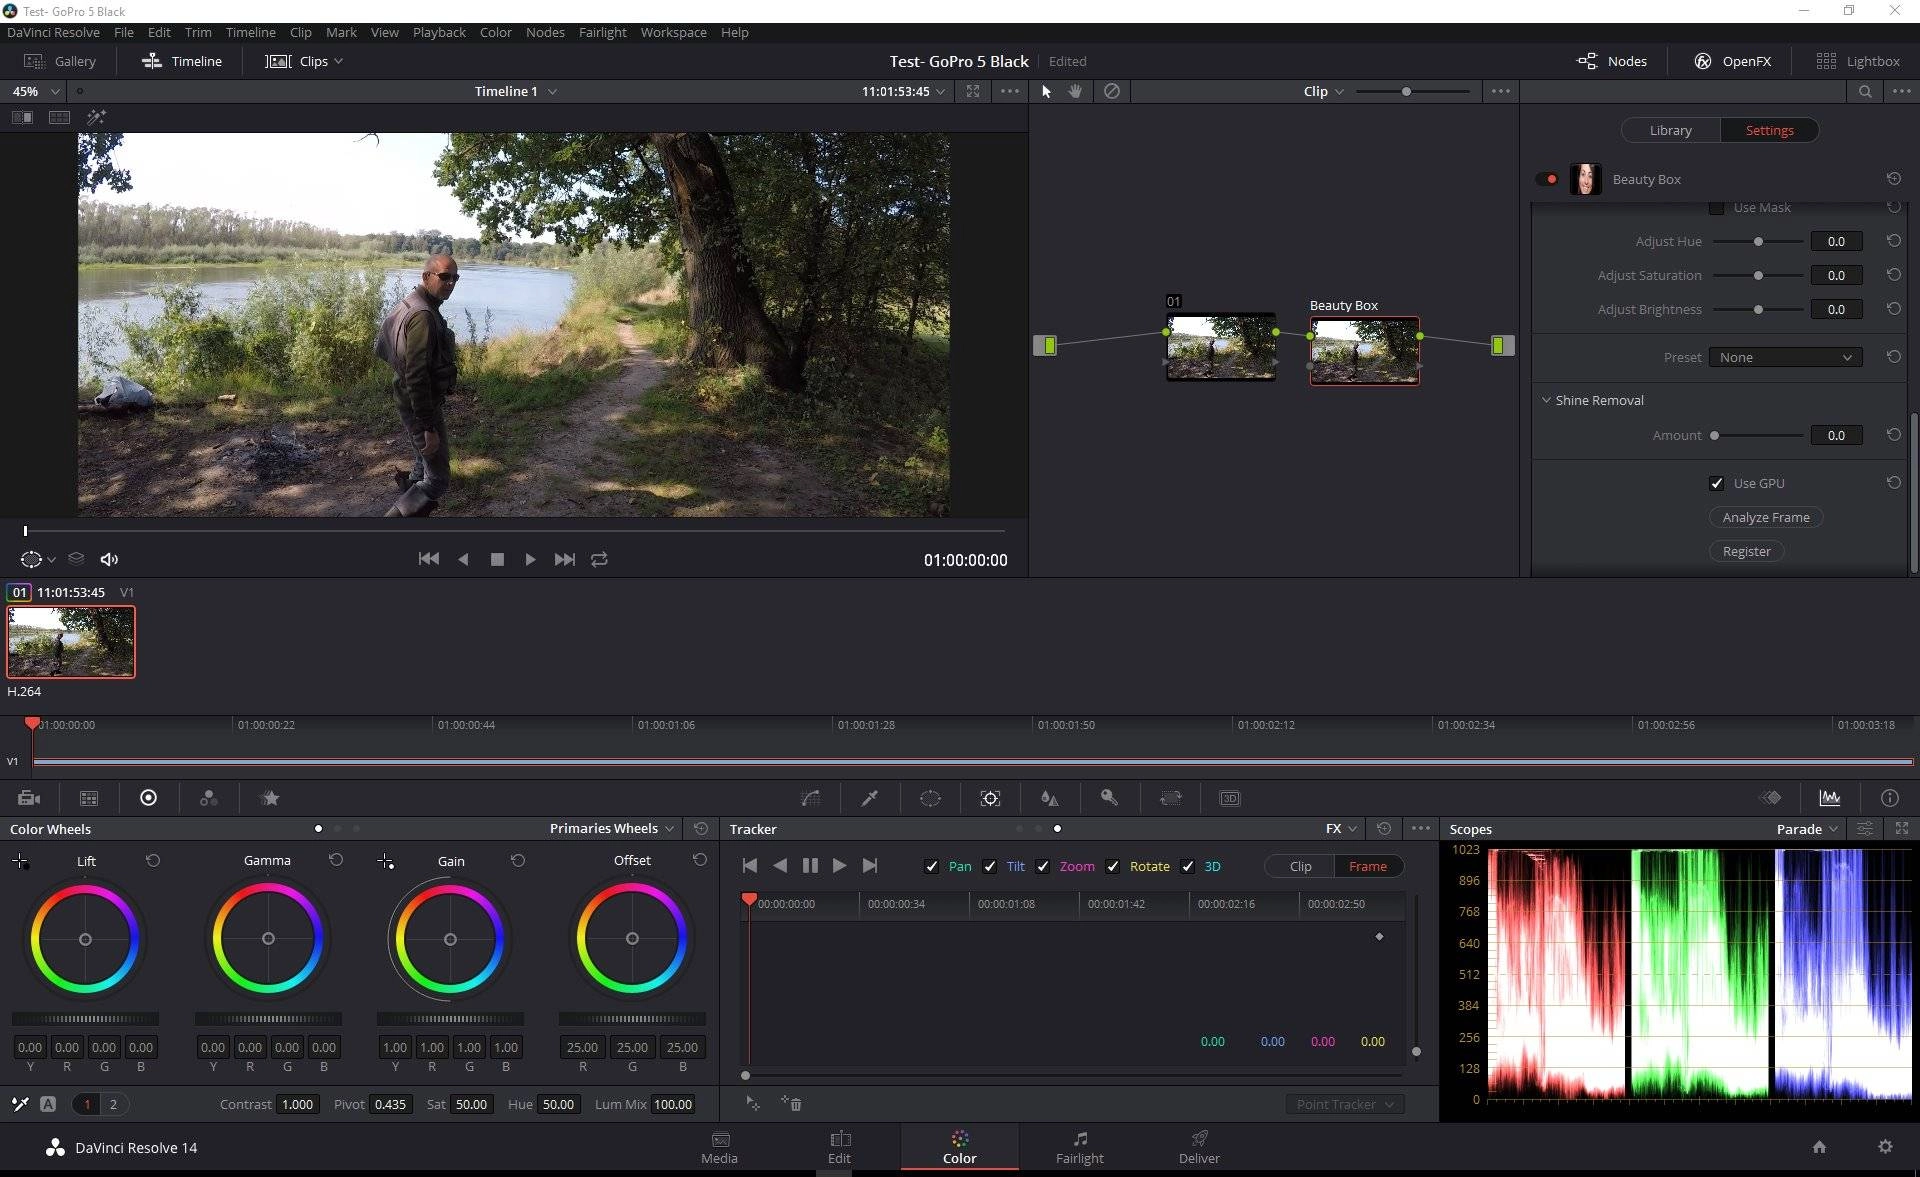Open the Color Match palette icon
Viewport: 1920px width, 1177px height.
(89, 798)
